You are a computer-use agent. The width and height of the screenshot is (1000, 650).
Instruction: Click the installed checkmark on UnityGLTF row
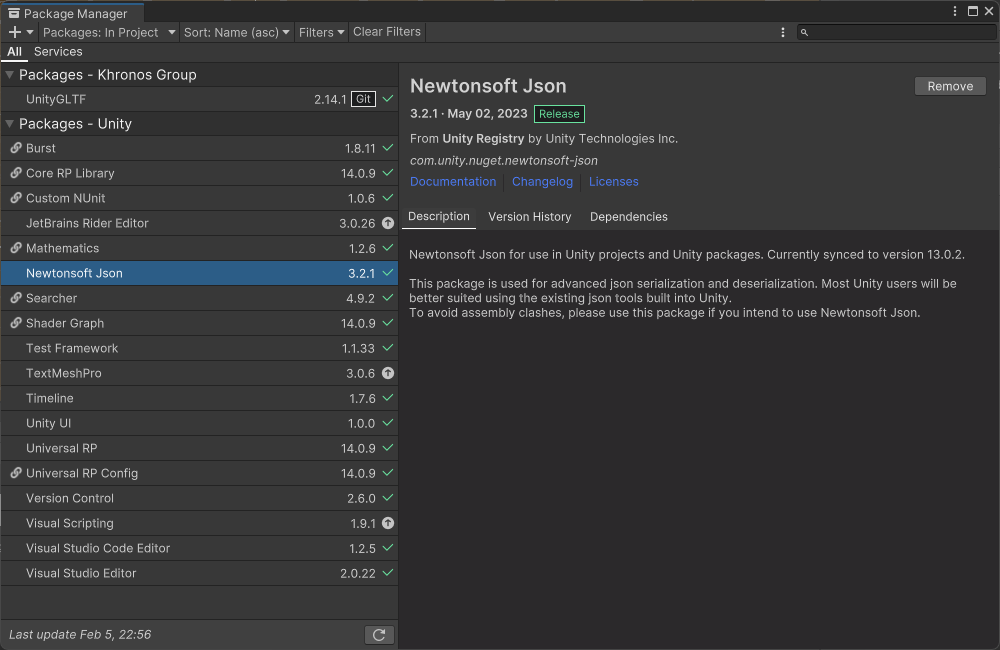tap(388, 99)
